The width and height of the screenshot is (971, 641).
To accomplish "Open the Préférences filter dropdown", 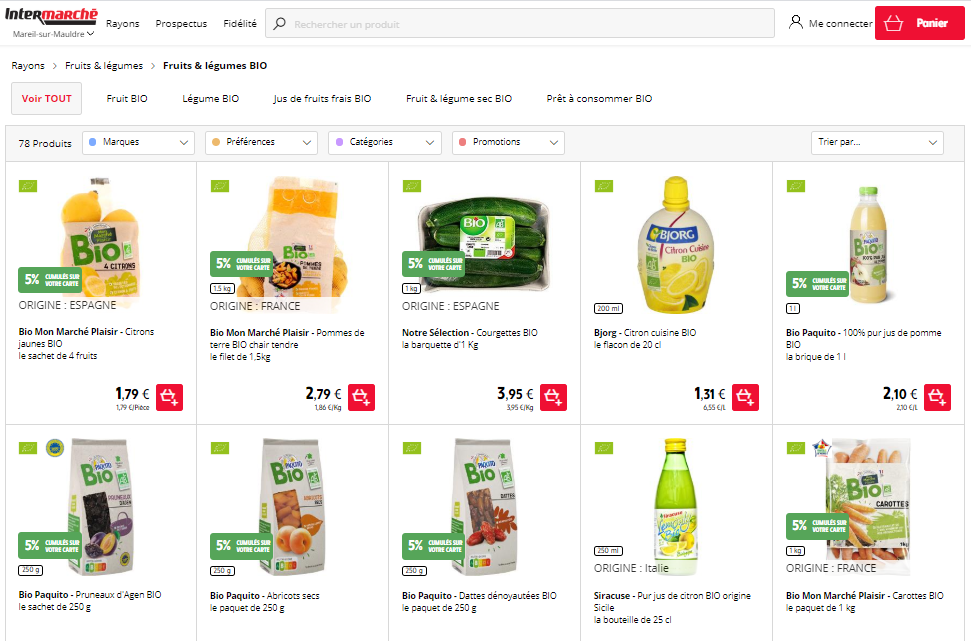I will point(261,142).
